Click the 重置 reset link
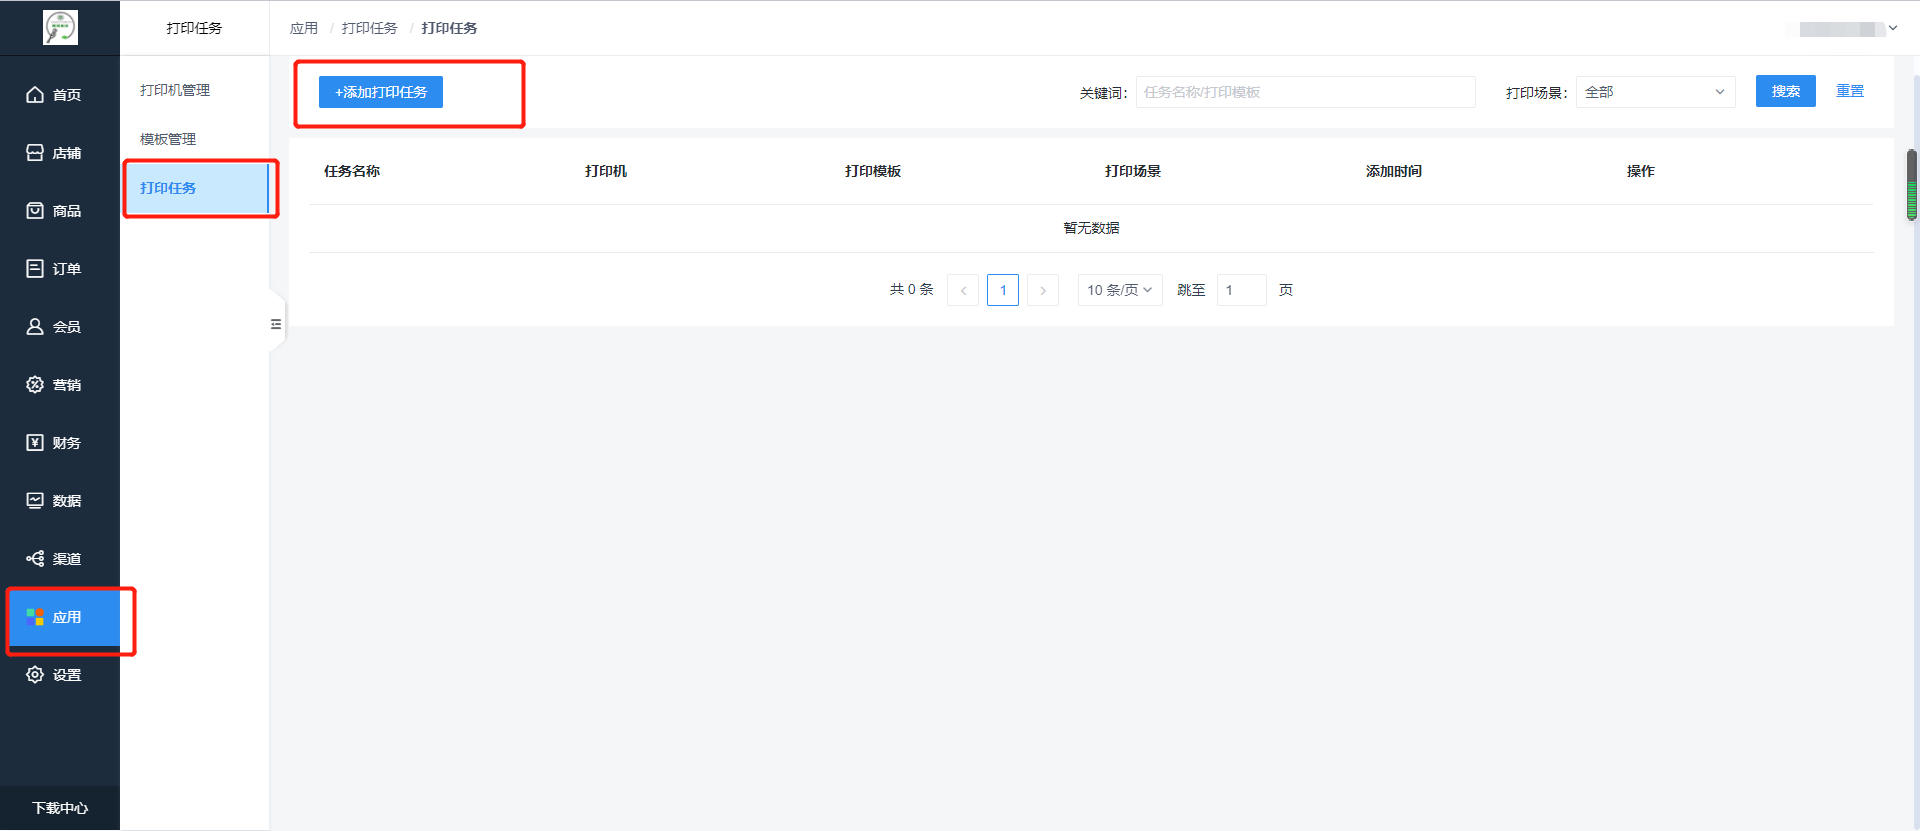The width and height of the screenshot is (1920, 831). pyautogui.click(x=1849, y=91)
